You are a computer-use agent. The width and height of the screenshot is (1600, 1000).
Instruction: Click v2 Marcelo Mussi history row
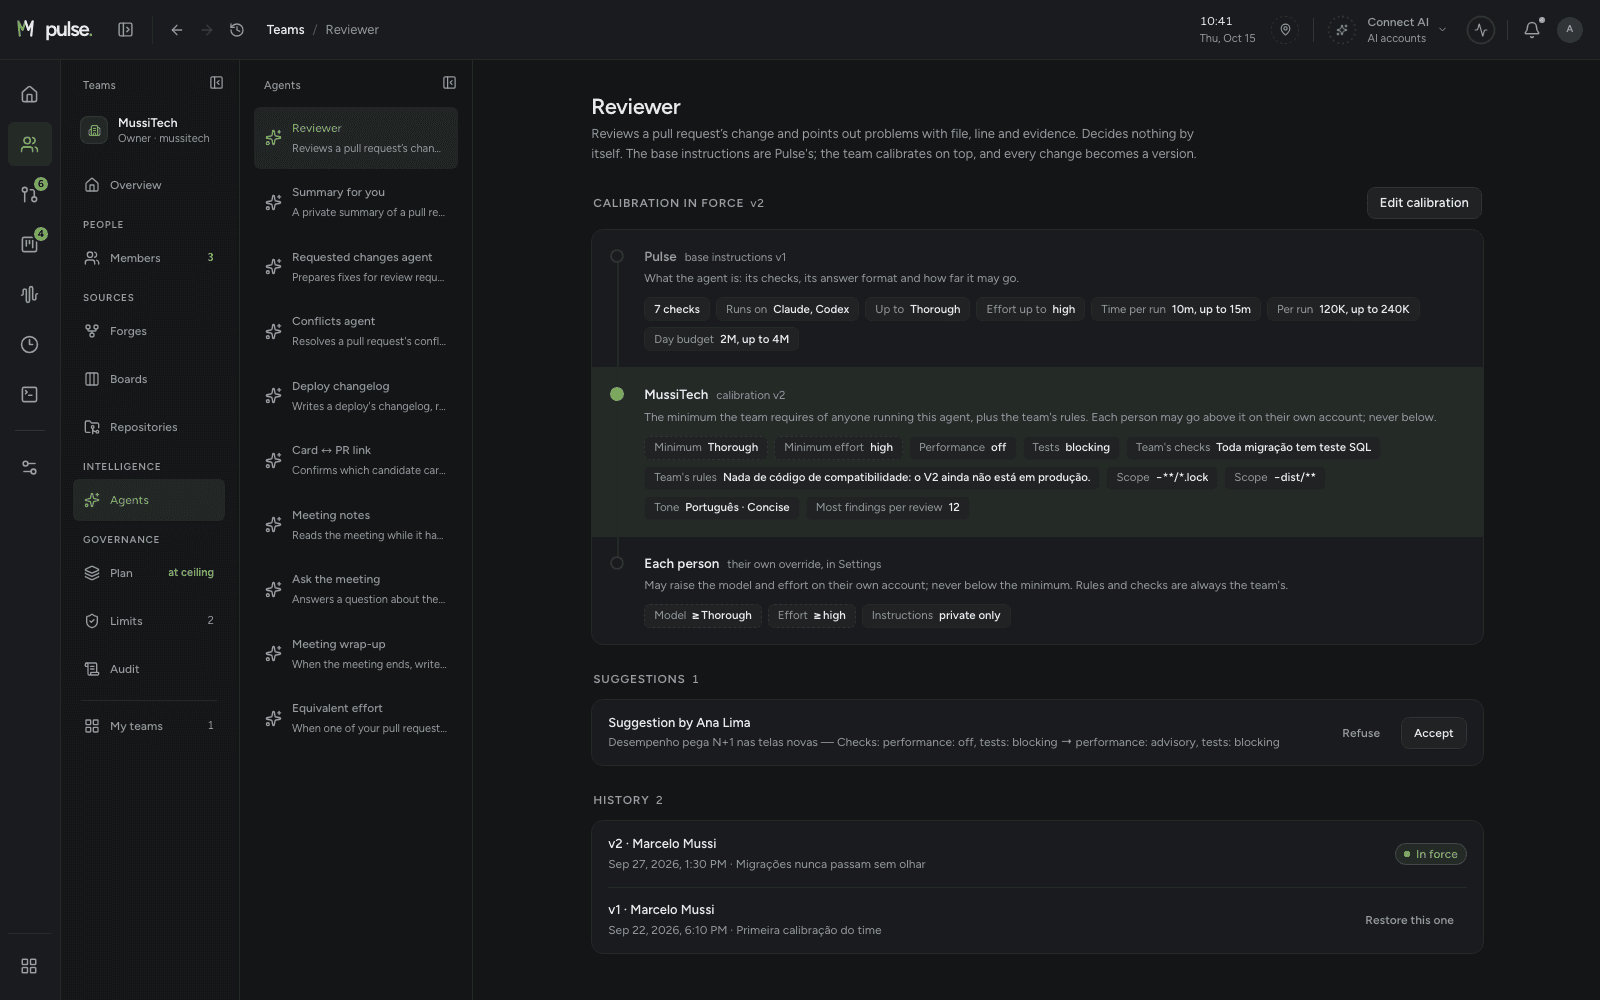(x=1037, y=854)
